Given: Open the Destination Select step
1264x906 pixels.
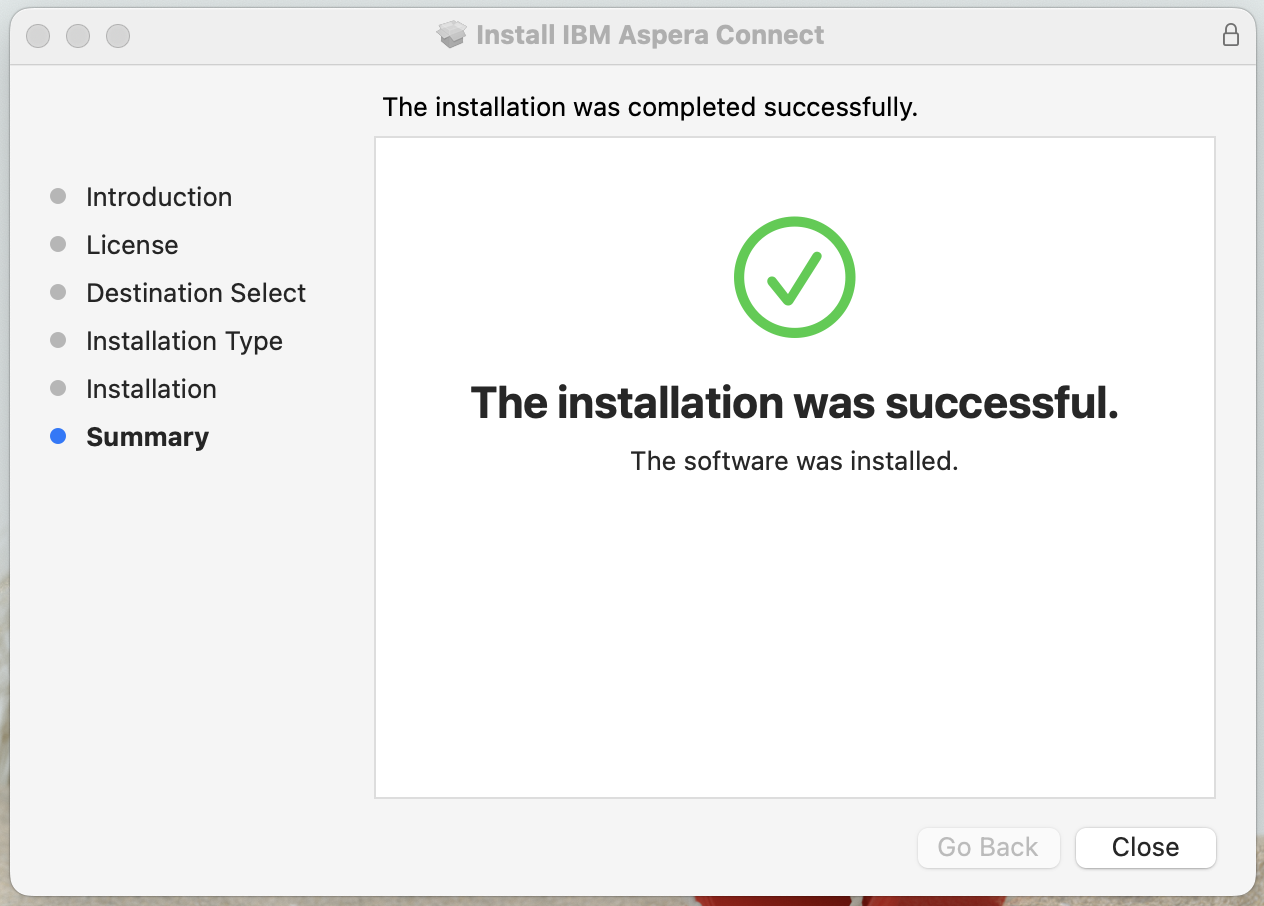Looking at the screenshot, I should tap(195, 292).
